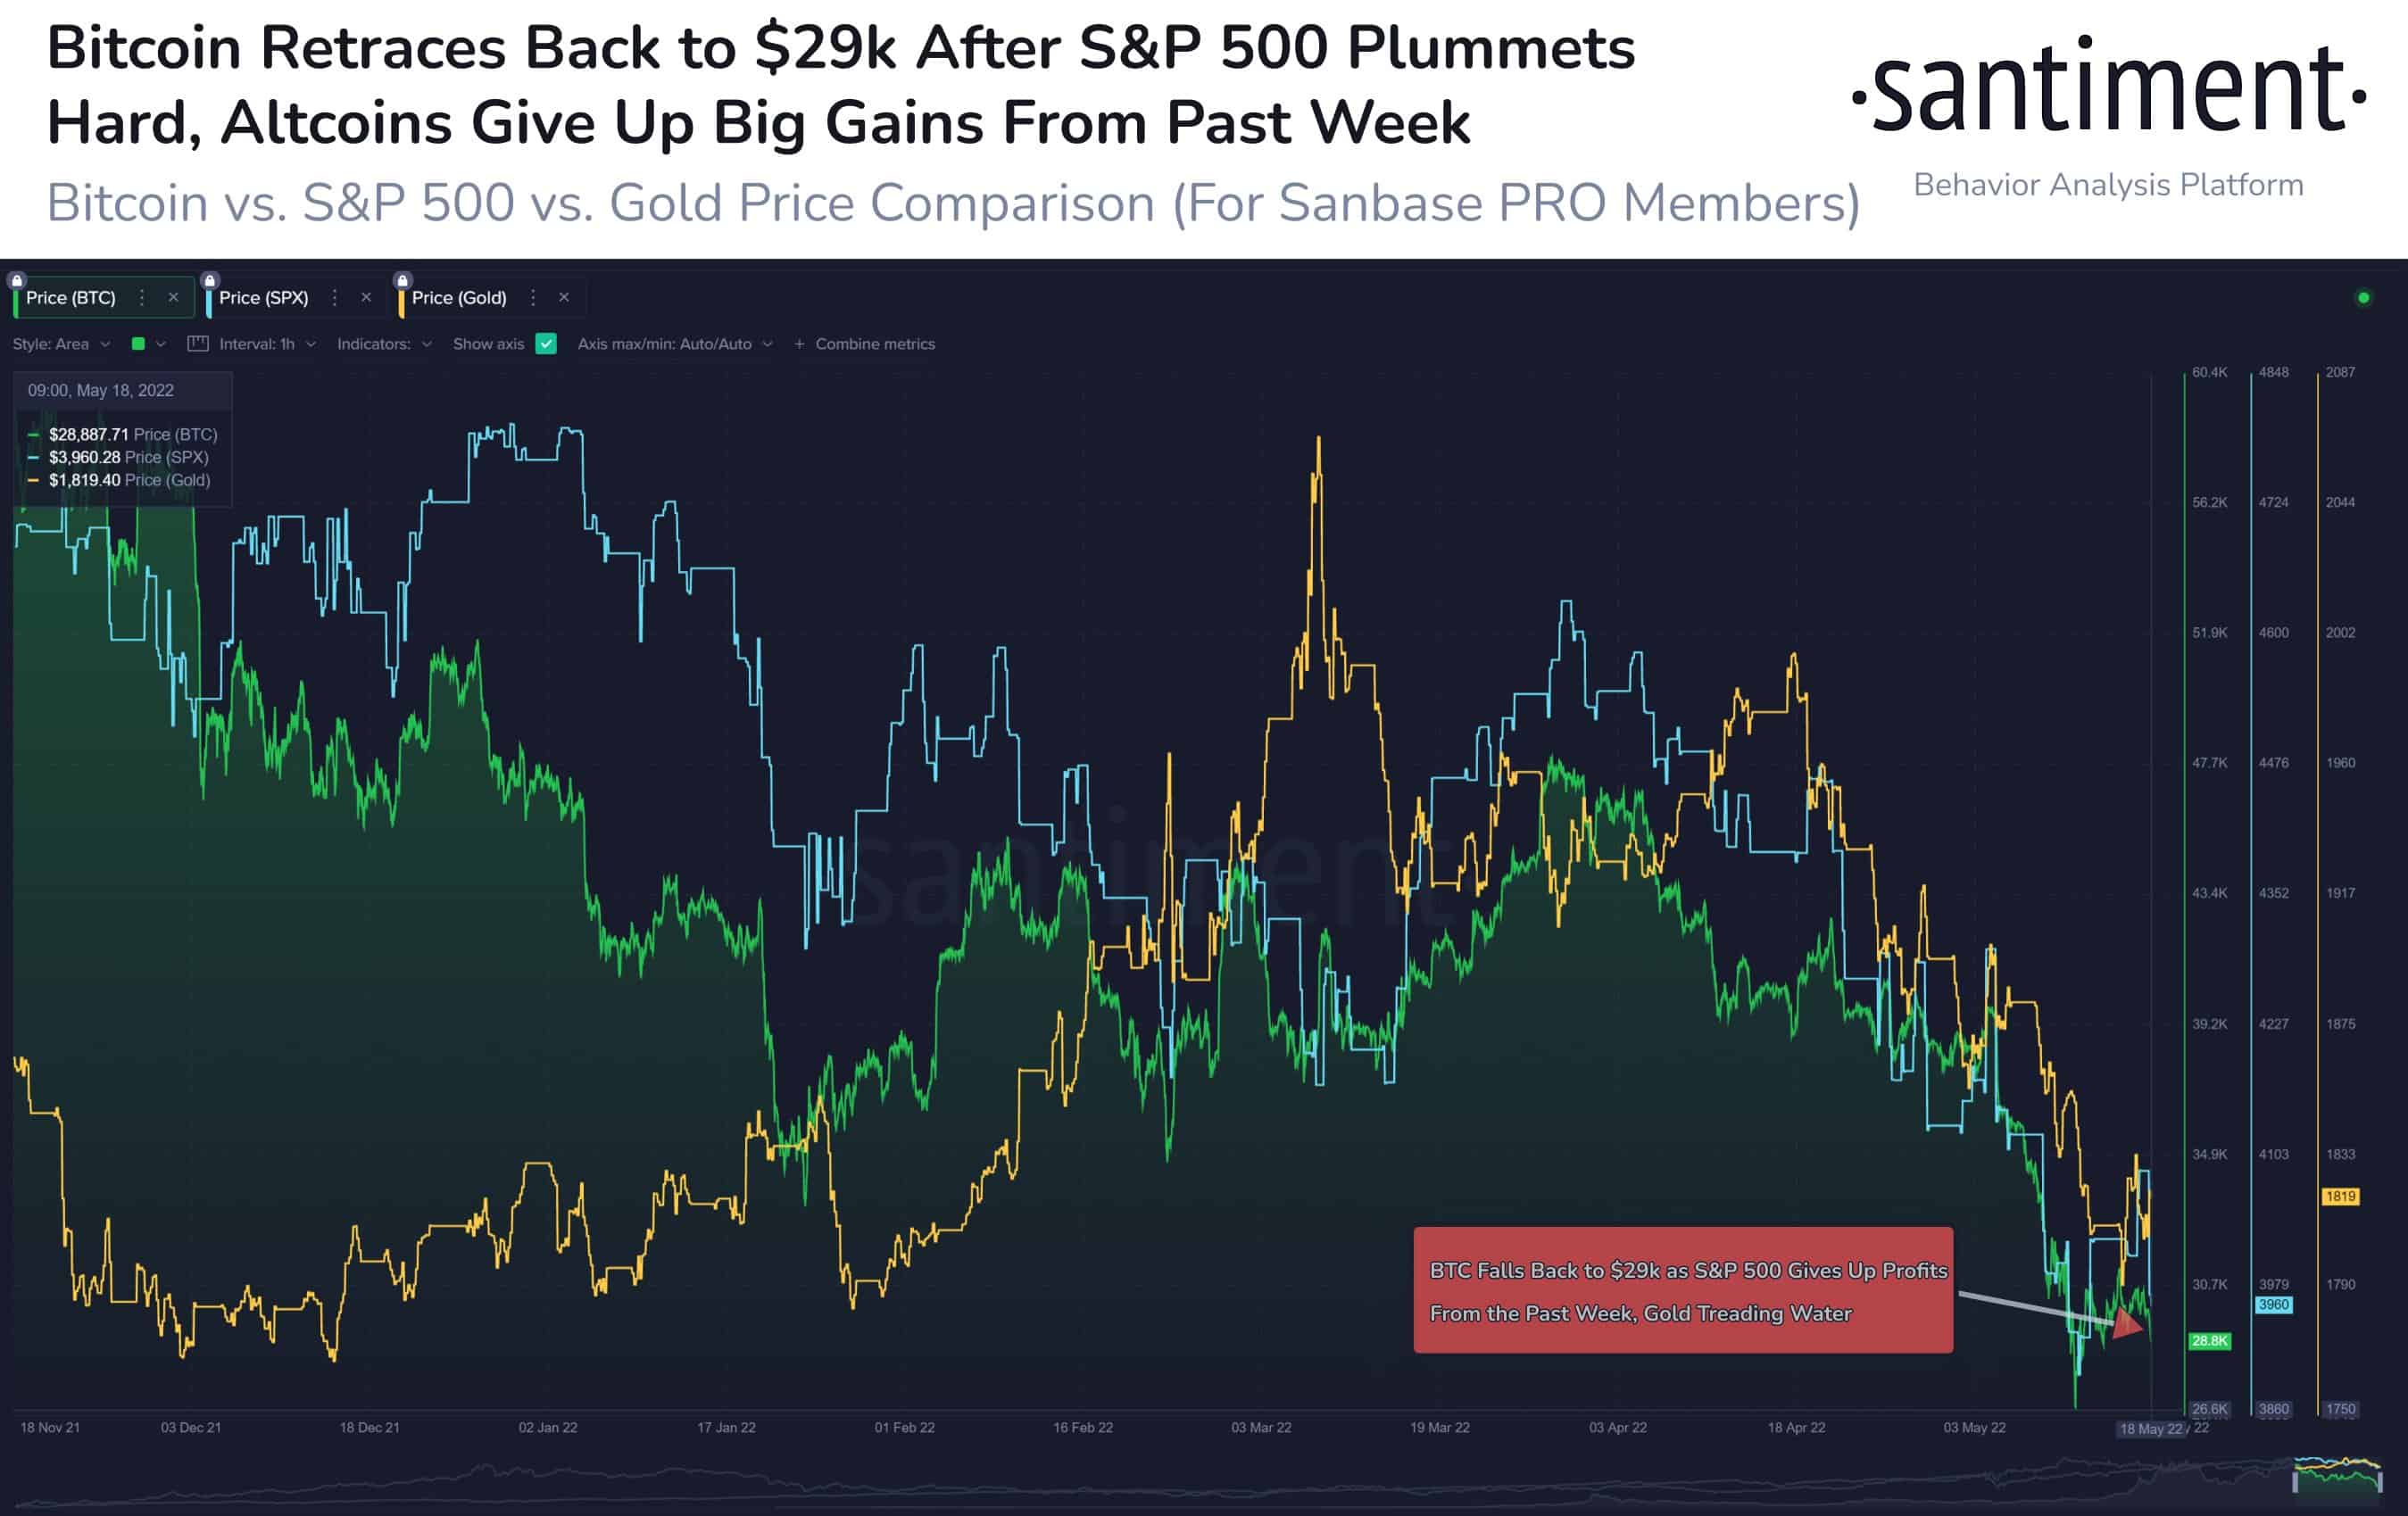Open Price (BTC) three-dot options menu

(x=142, y=297)
